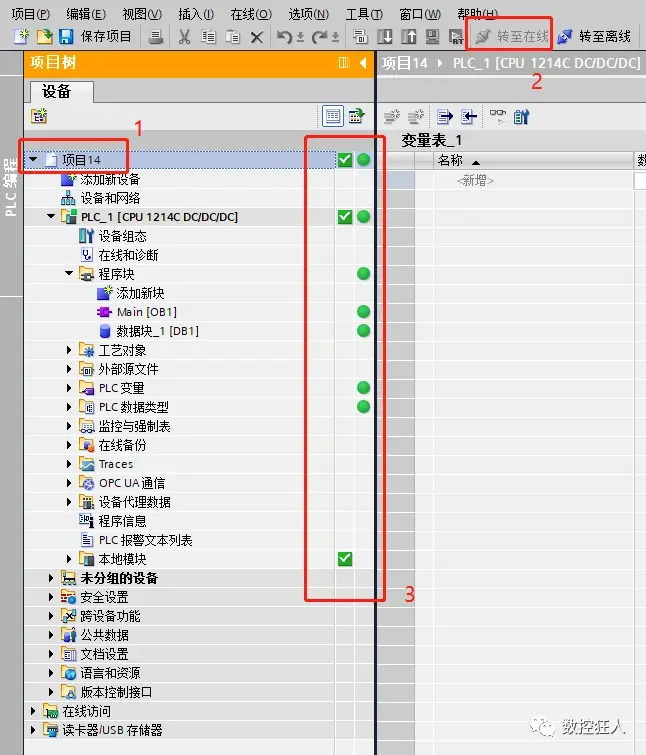The height and width of the screenshot is (755, 646).
Task: Click the export tags icon
Action: pos(445,117)
